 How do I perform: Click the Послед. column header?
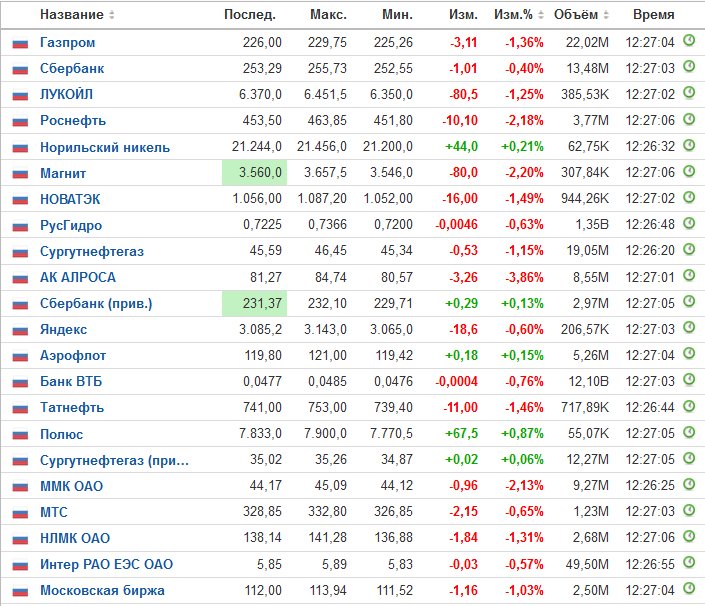coord(250,15)
